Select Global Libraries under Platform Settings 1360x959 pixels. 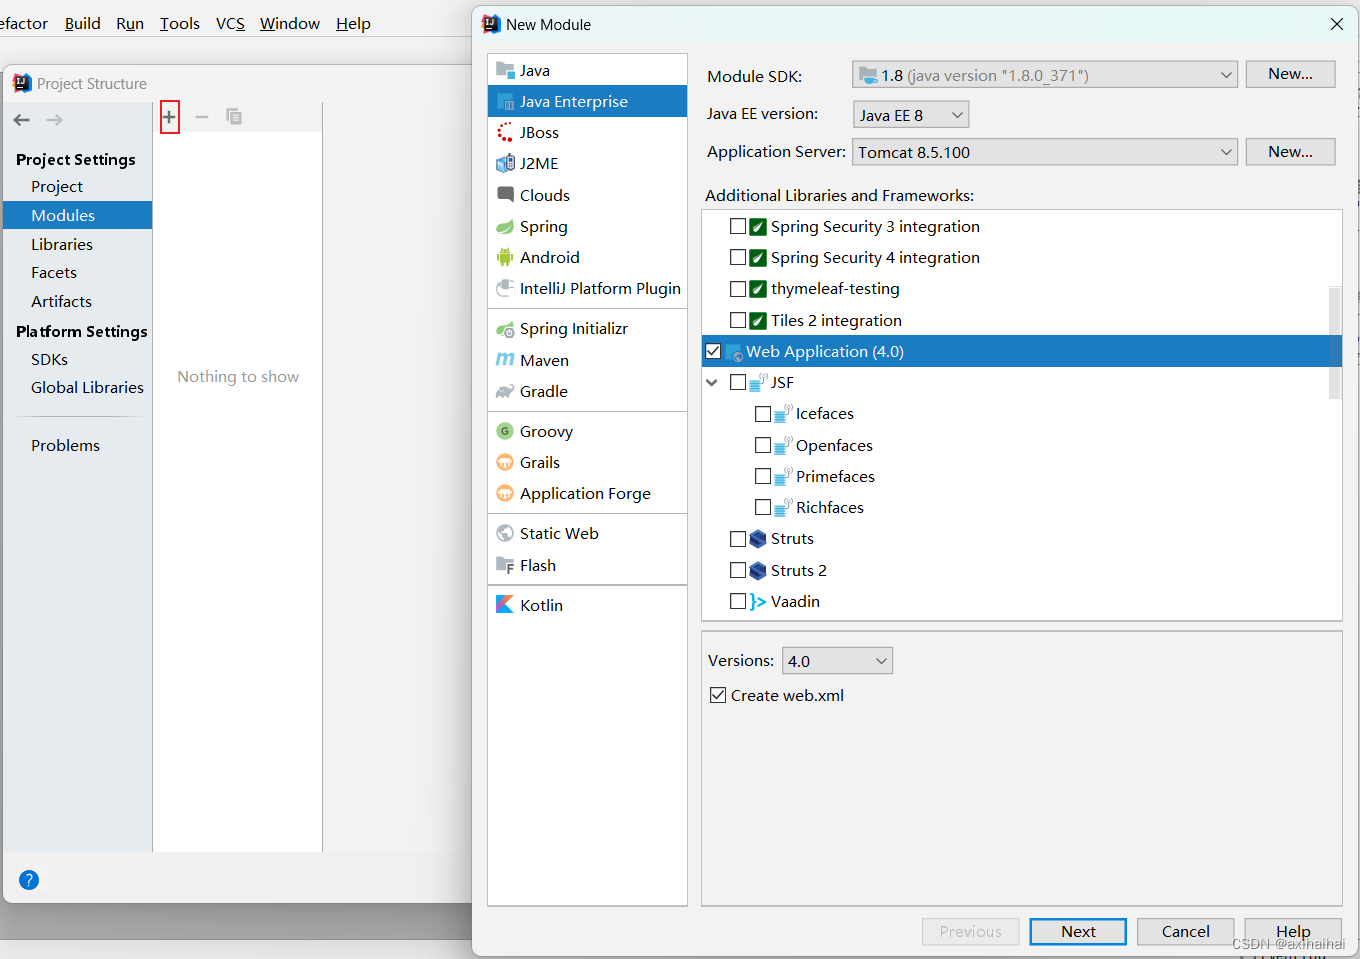click(87, 387)
